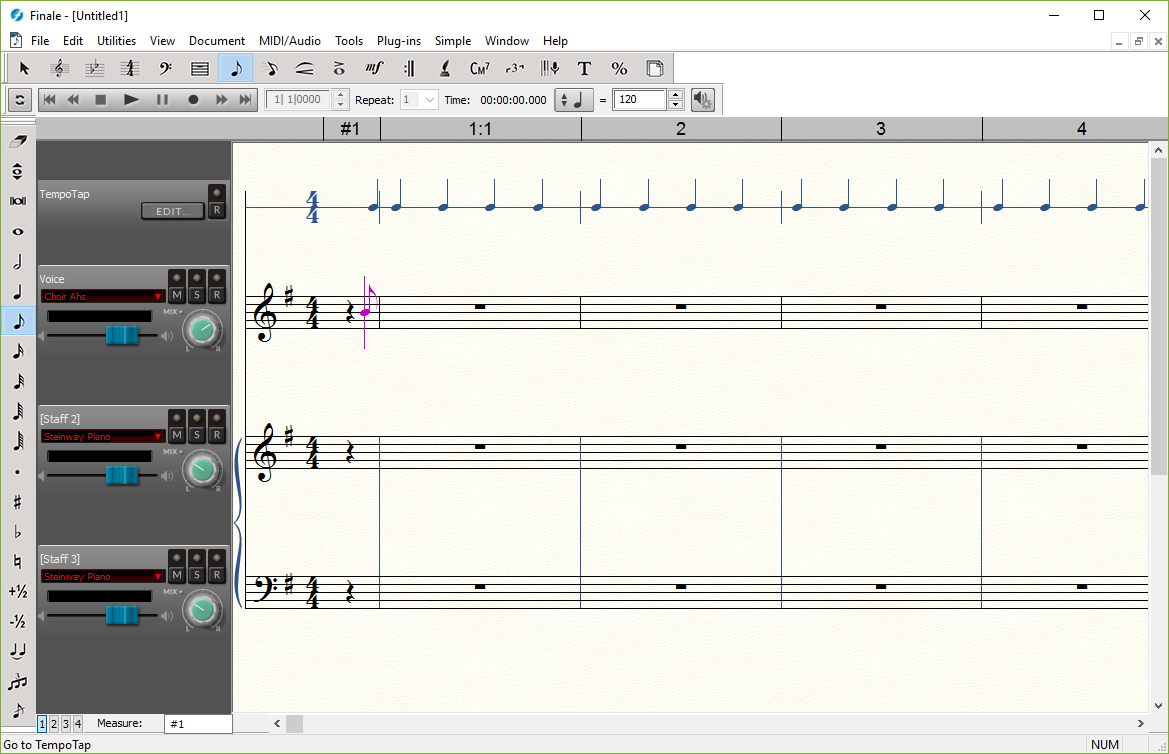
Task: Choose the whole note duration
Action: tap(18, 232)
